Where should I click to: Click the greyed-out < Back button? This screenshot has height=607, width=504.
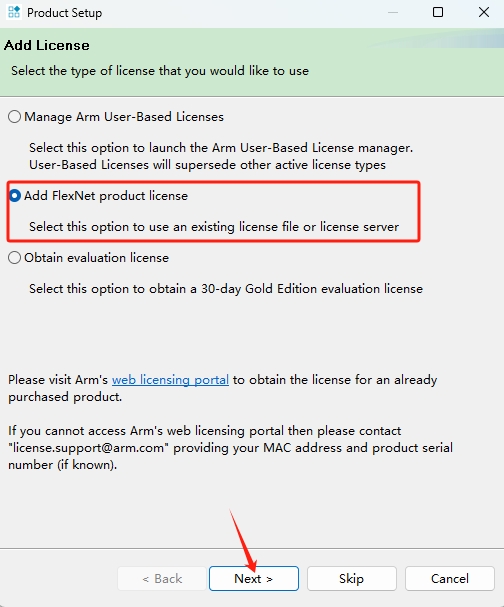pyautogui.click(x=162, y=578)
